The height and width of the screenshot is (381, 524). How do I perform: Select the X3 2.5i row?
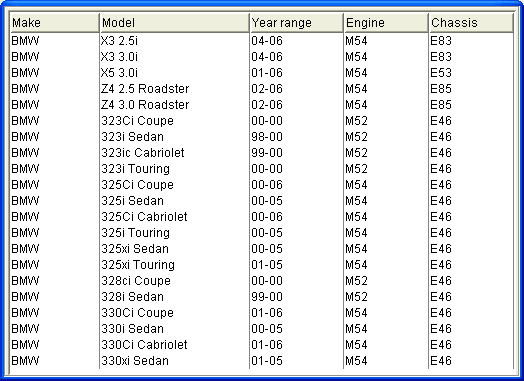[x=262, y=41]
